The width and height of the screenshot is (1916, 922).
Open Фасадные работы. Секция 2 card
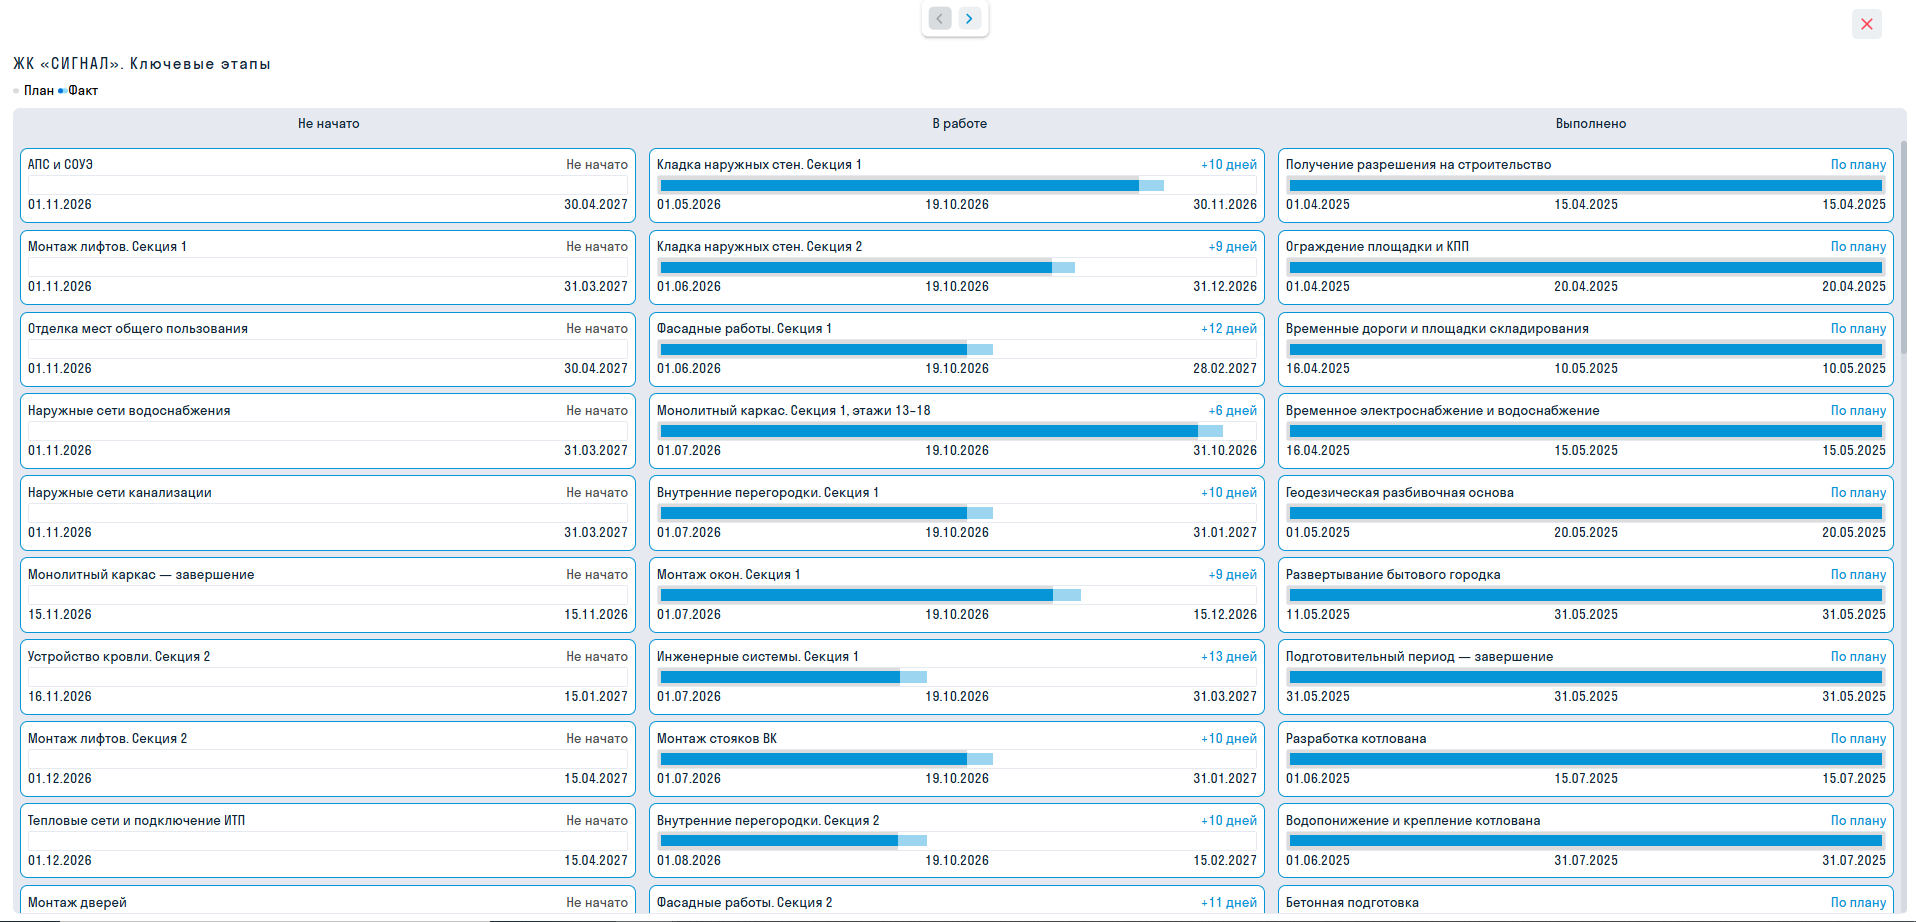[x=957, y=900]
